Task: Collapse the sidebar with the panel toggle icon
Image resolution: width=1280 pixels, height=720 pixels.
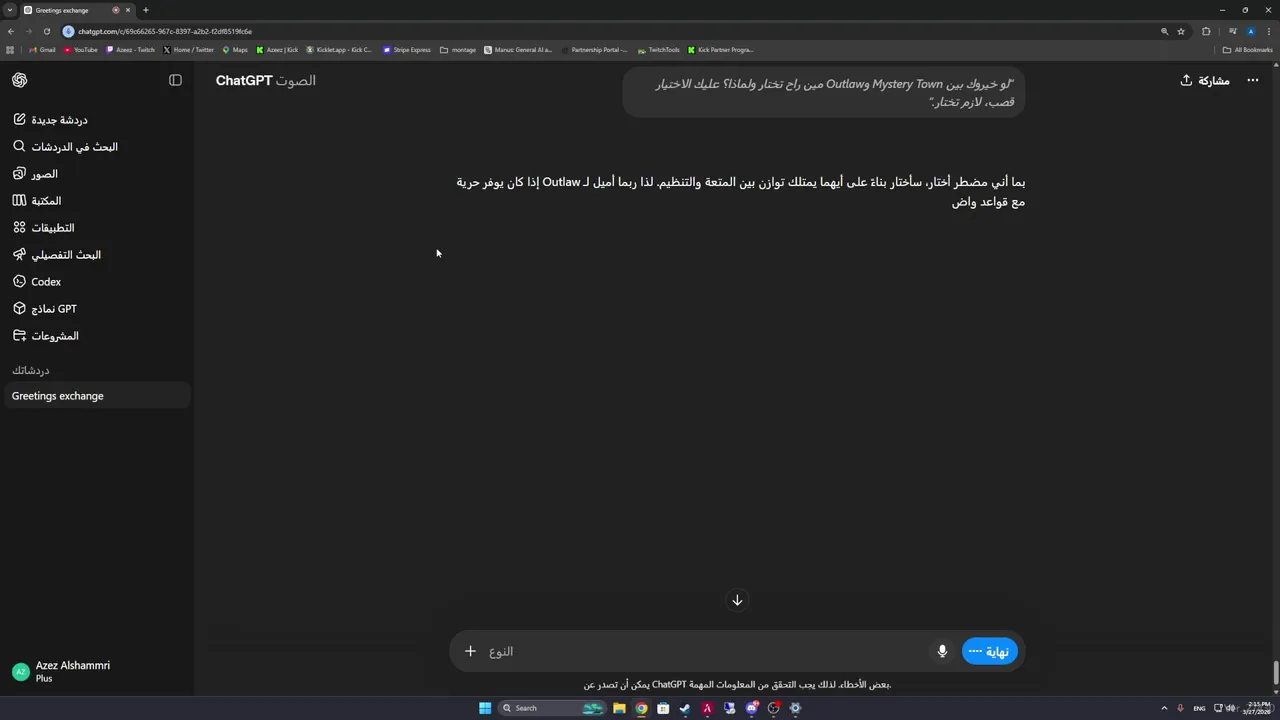Action: (175, 80)
